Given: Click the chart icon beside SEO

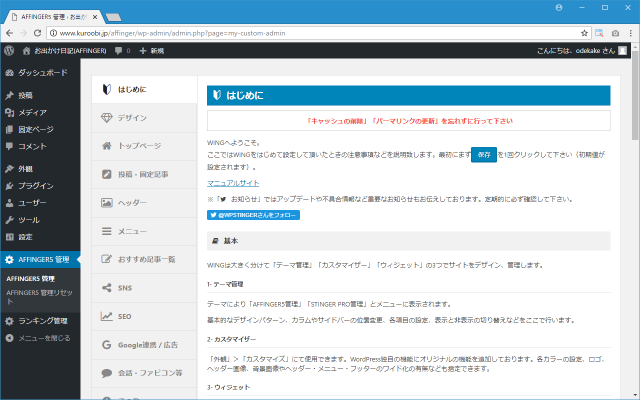Looking at the screenshot, I should [107, 316].
